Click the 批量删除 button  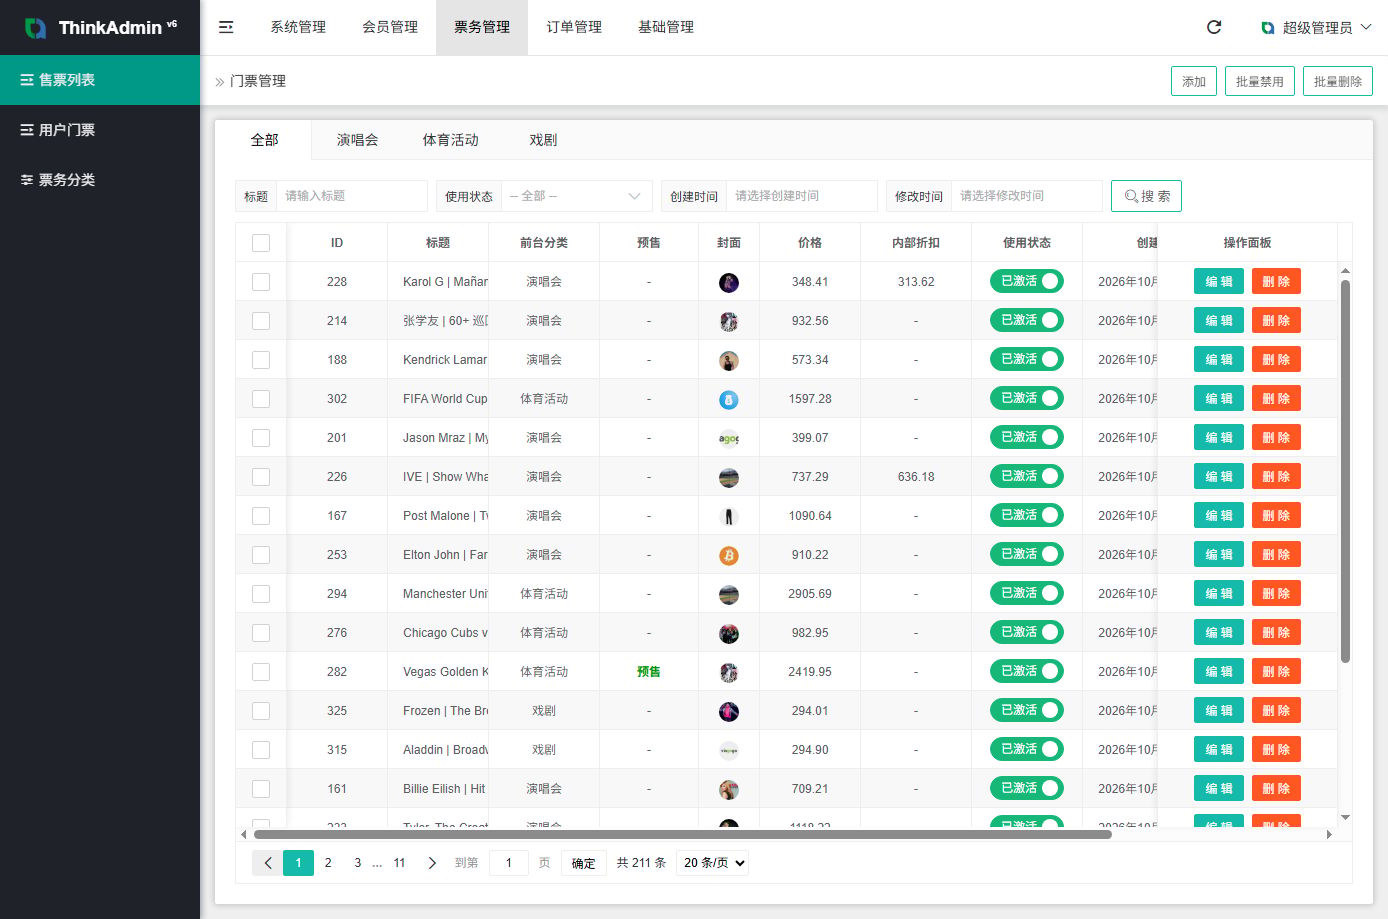tap(1338, 81)
